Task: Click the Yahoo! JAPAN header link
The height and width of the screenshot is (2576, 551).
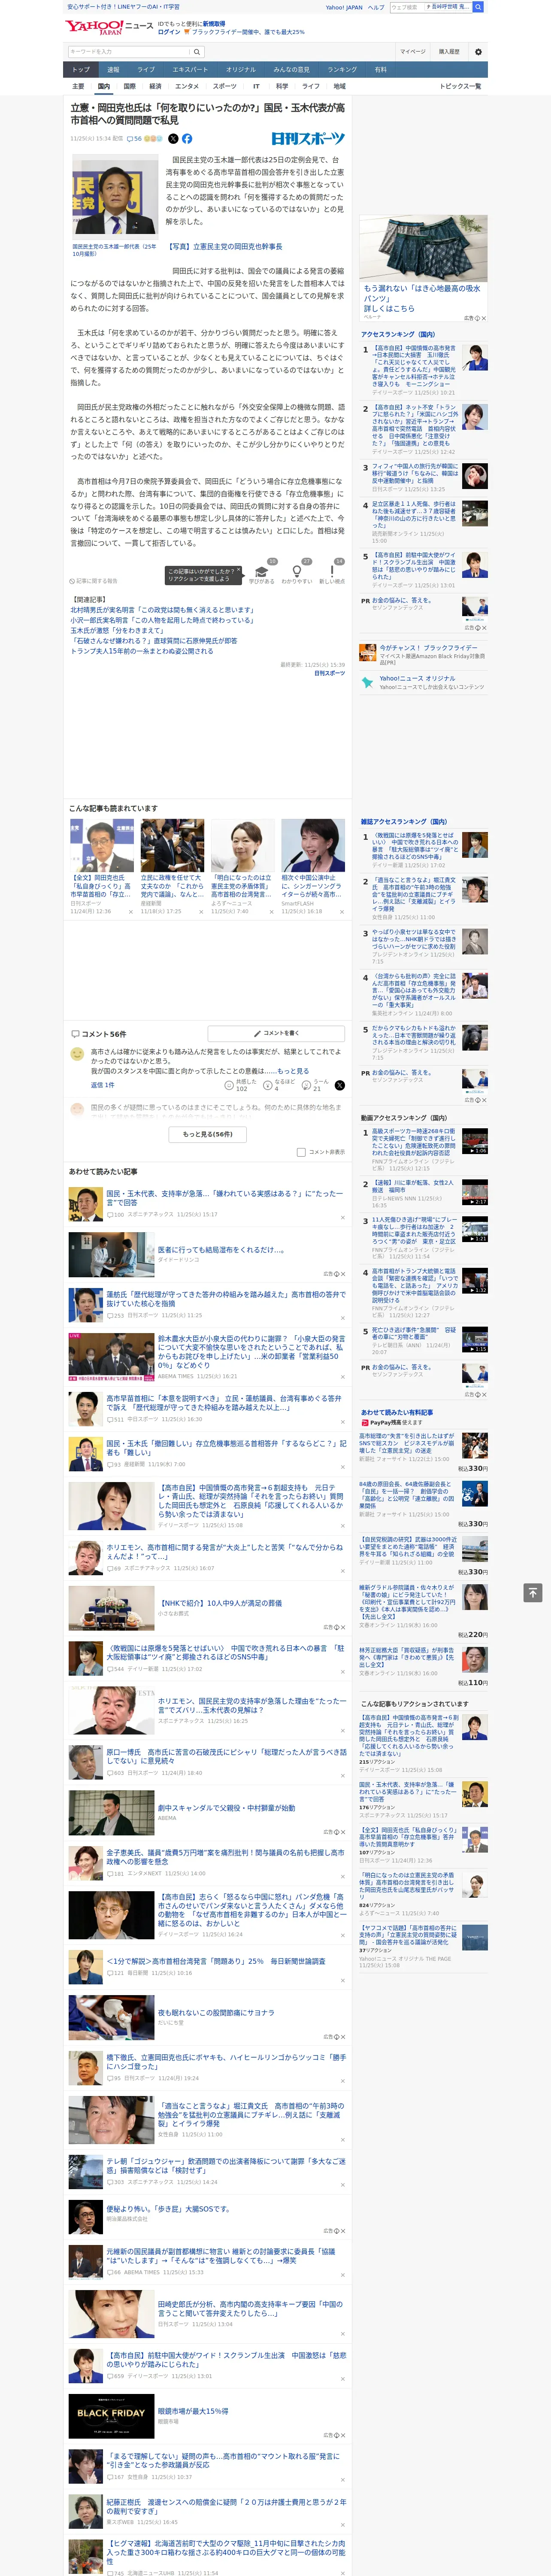Action: [x=344, y=7]
